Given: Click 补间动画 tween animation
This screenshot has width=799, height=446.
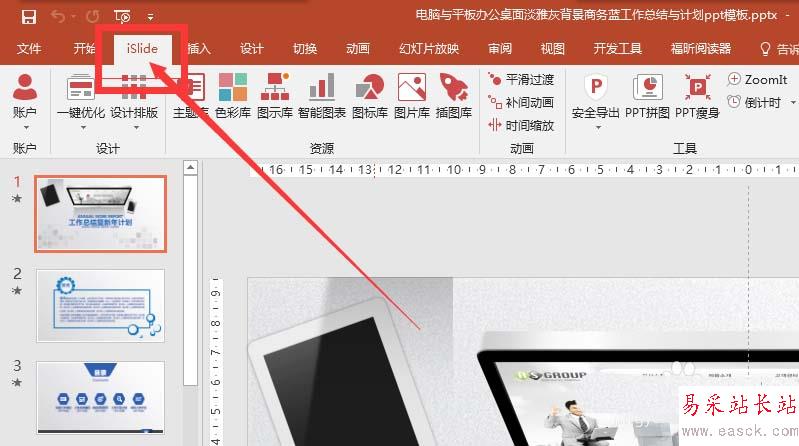Looking at the screenshot, I should pos(521,102).
